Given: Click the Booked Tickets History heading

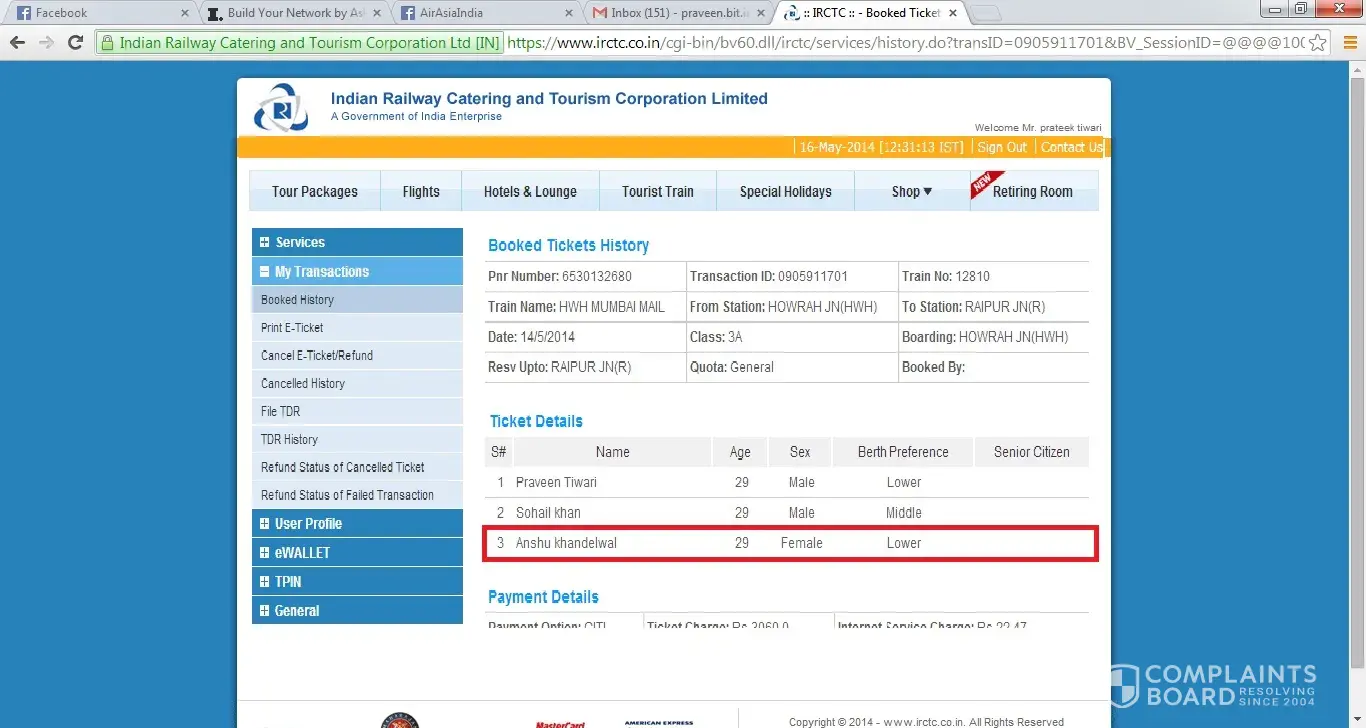Looking at the screenshot, I should [568, 245].
